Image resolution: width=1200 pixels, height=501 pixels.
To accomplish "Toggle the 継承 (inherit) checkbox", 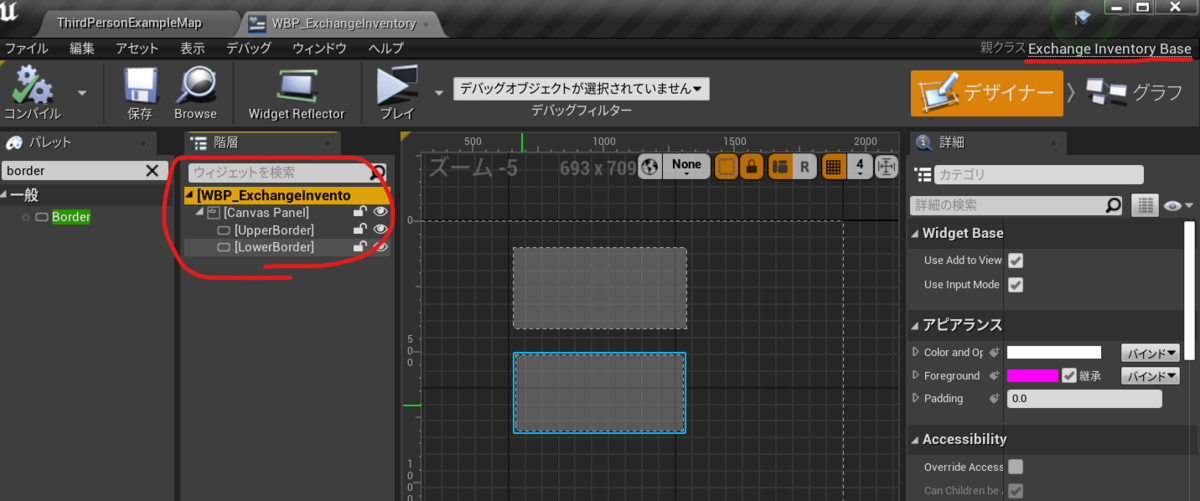I will (x=1070, y=376).
